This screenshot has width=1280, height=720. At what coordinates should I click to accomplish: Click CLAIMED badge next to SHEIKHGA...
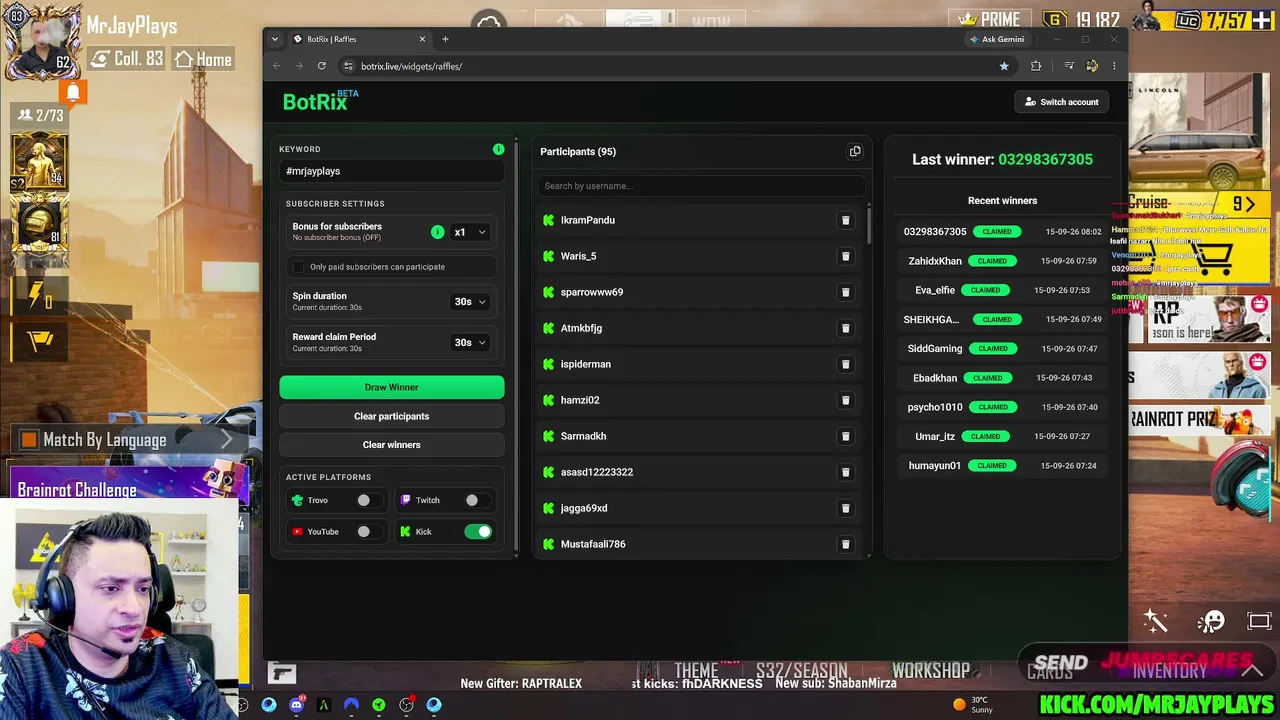[996, 320]
